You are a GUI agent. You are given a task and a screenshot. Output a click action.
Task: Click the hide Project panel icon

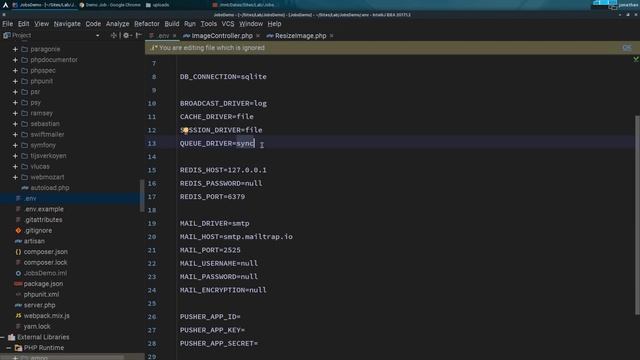[x=138, y=36]
